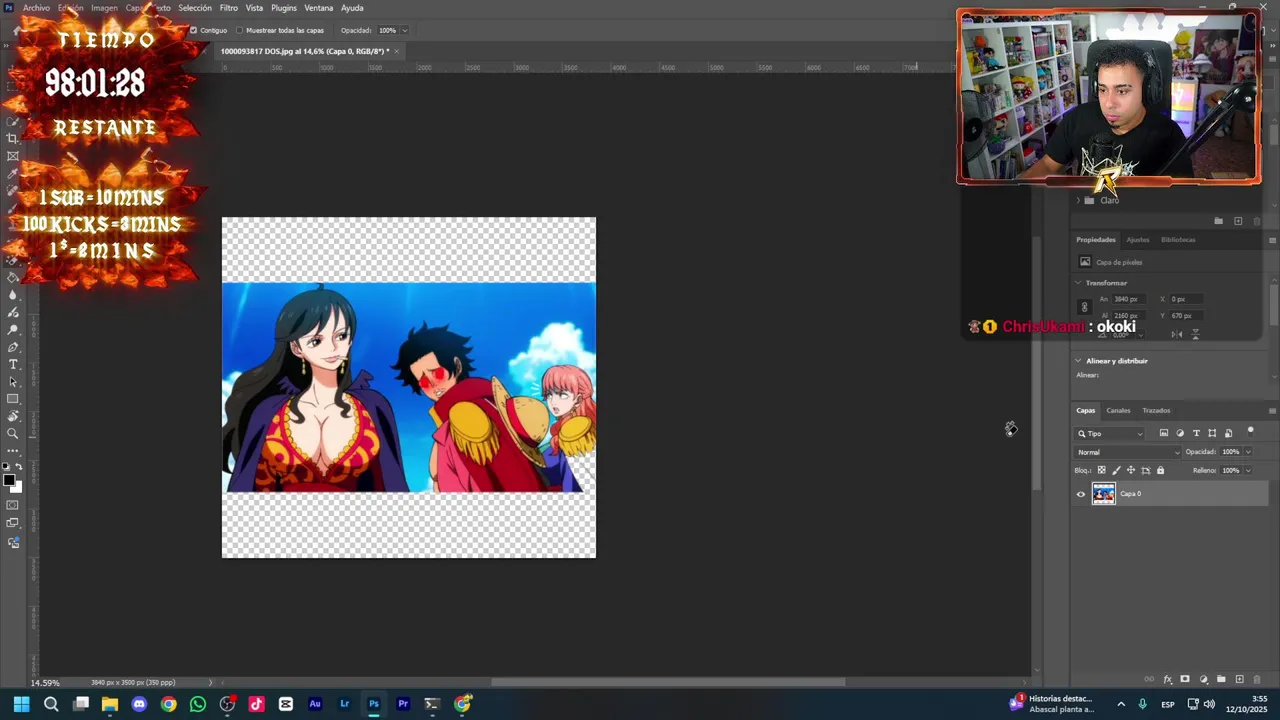Screen dimensions: 1280x720
Task: Click the link layers icon
Action: (1149, 679)
